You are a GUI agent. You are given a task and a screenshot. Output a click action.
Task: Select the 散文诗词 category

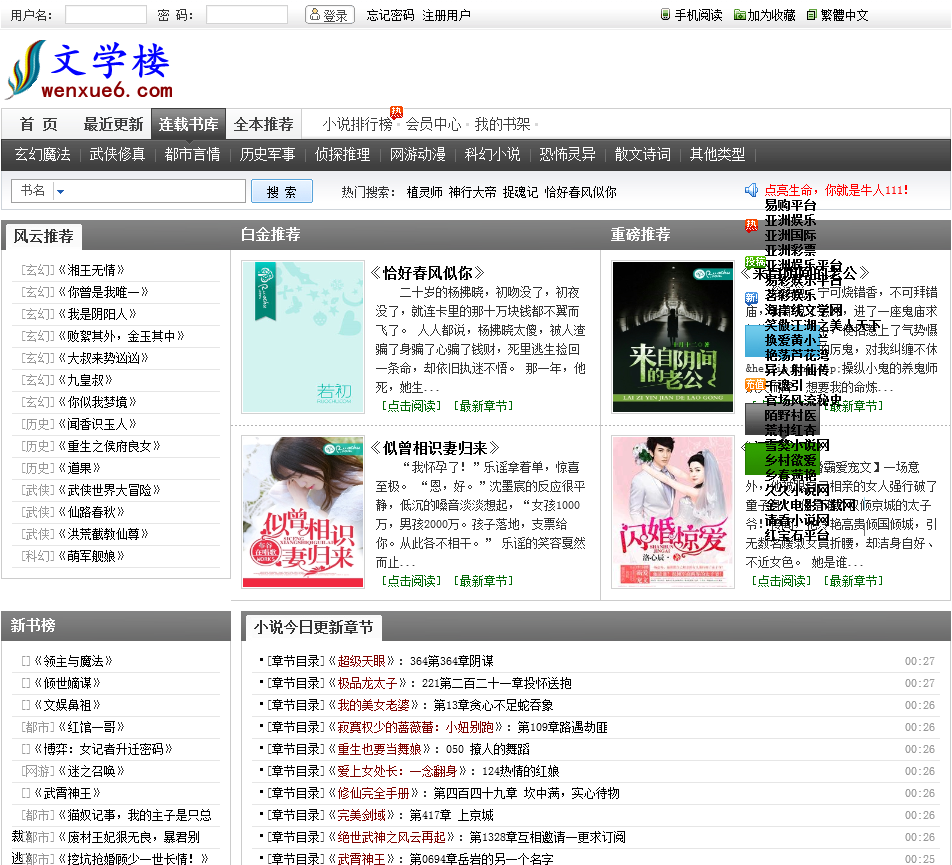642,154
